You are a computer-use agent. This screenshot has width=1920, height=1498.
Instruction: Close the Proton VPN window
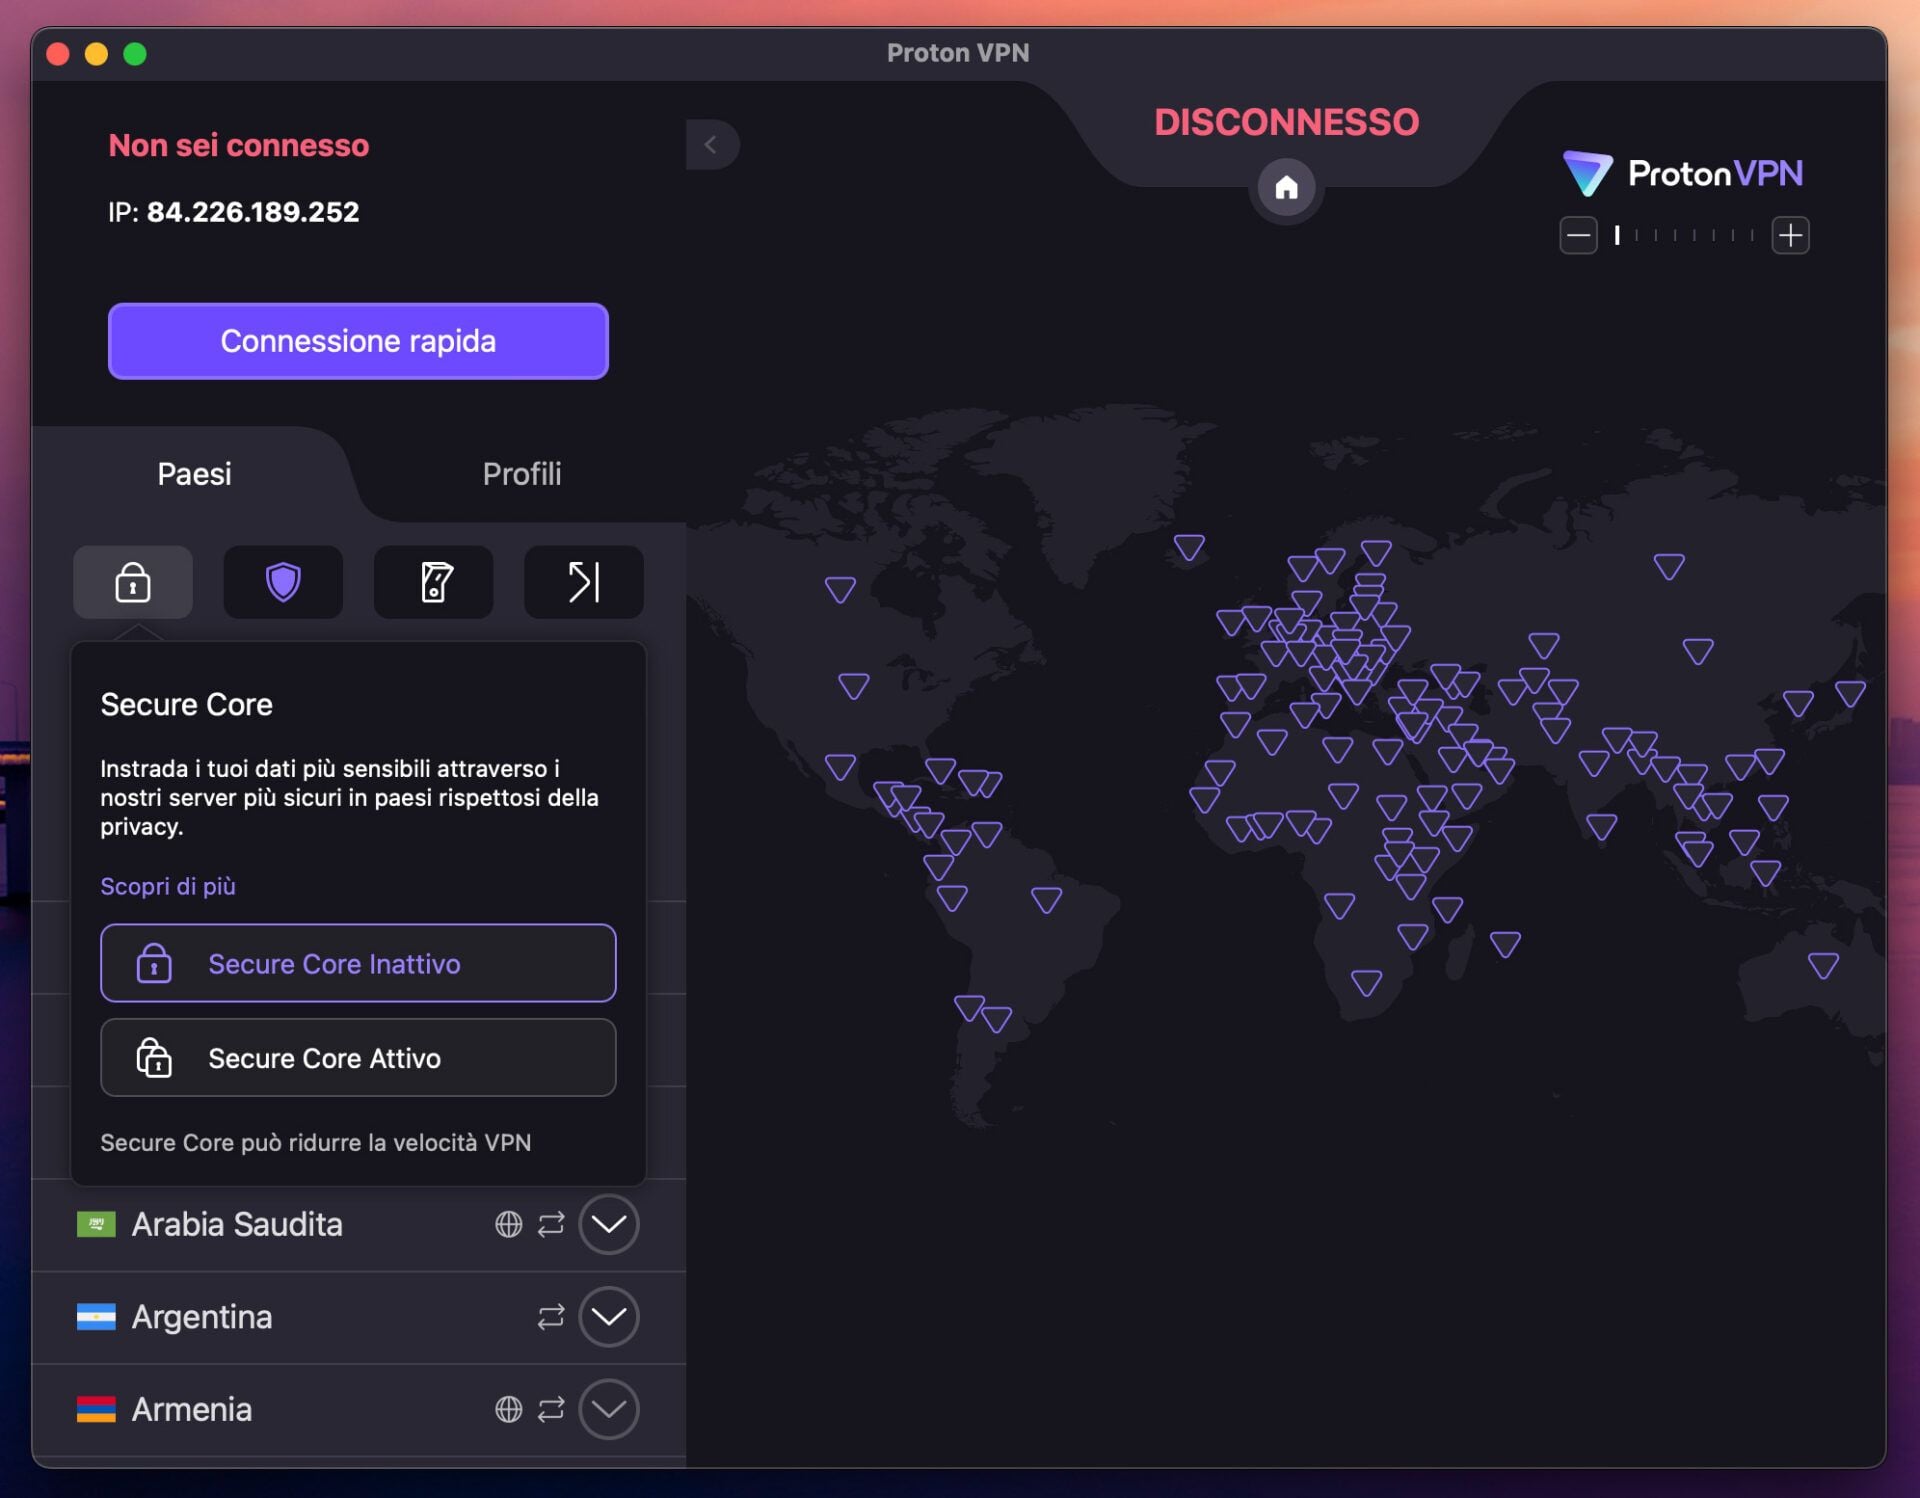click(58, 54)
